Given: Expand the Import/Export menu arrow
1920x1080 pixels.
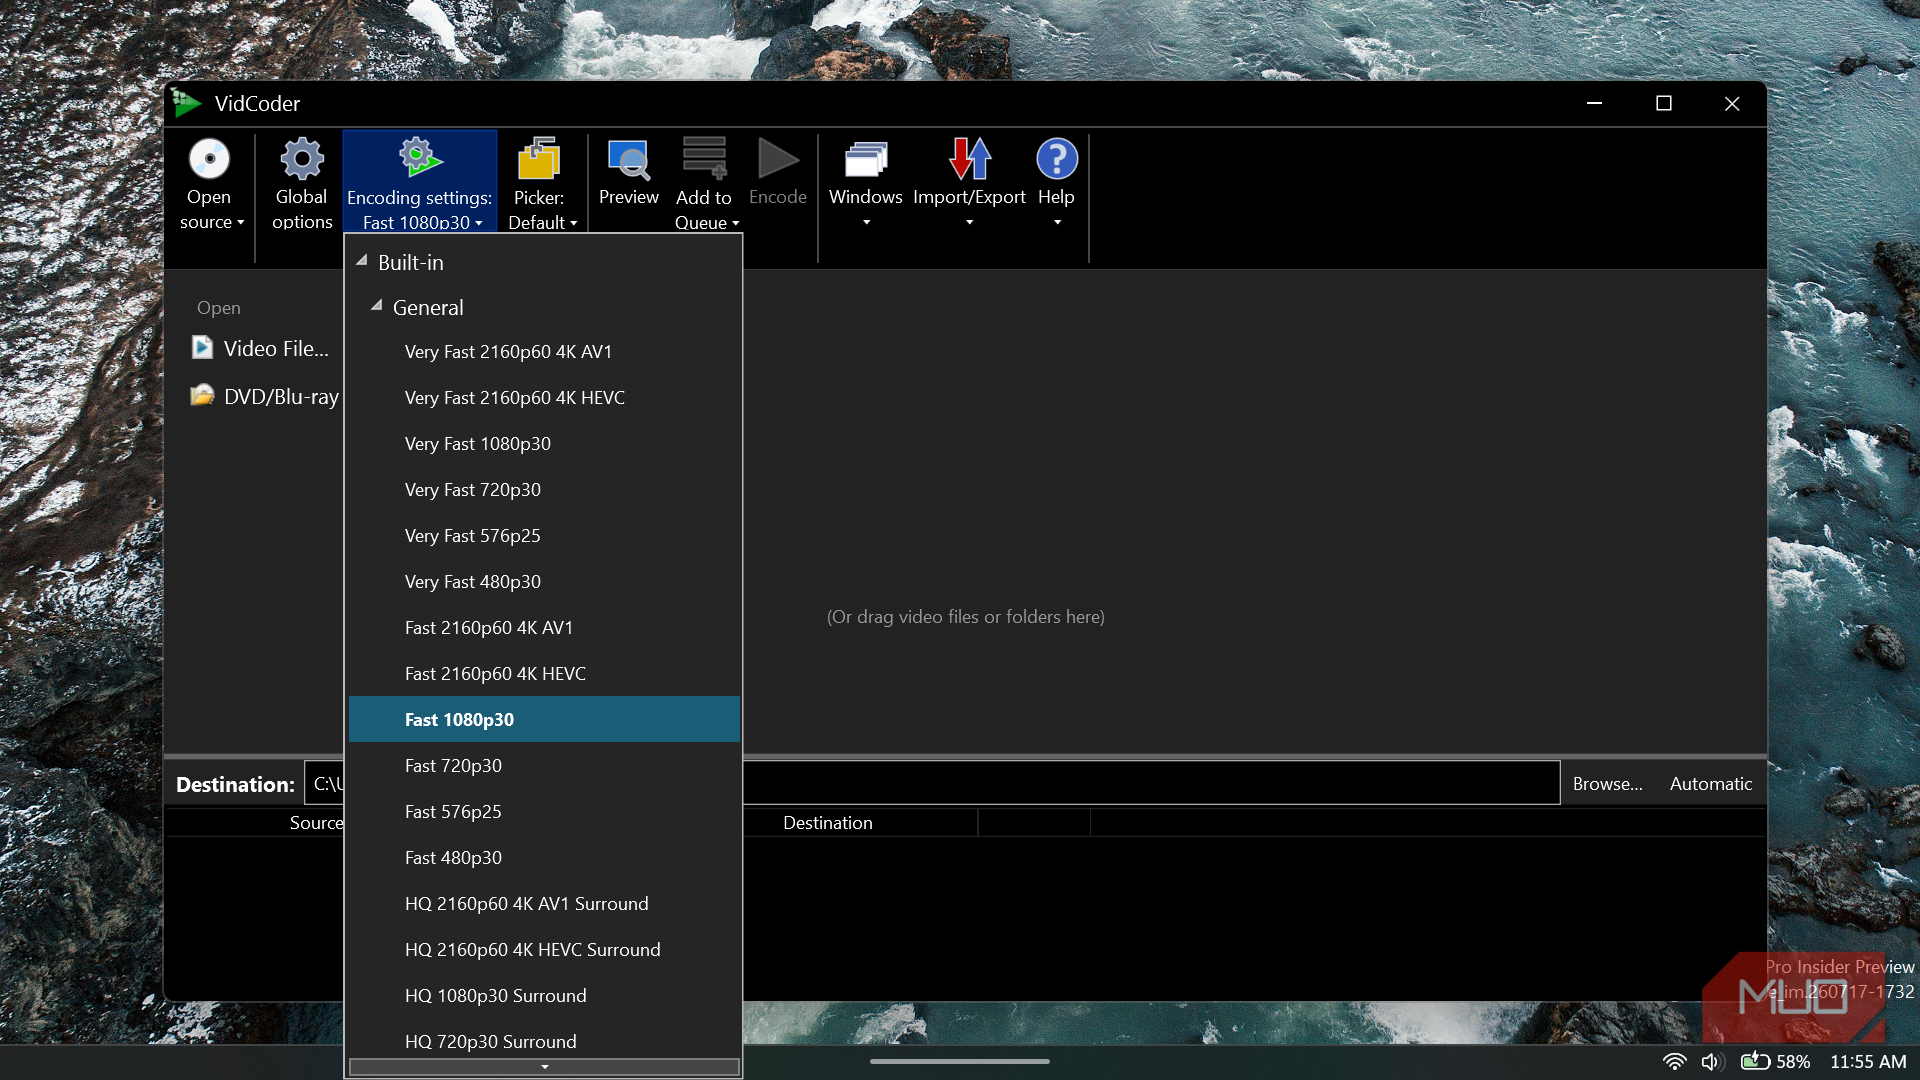Looking at the screenshot, I should click(969, 223).
